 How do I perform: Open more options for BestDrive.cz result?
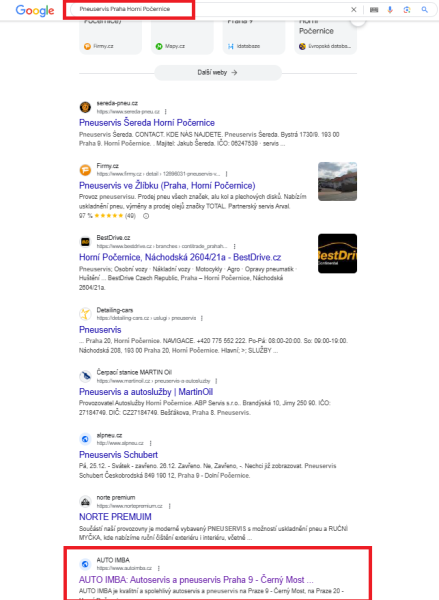pyautogui.click(x=235, y=246)
